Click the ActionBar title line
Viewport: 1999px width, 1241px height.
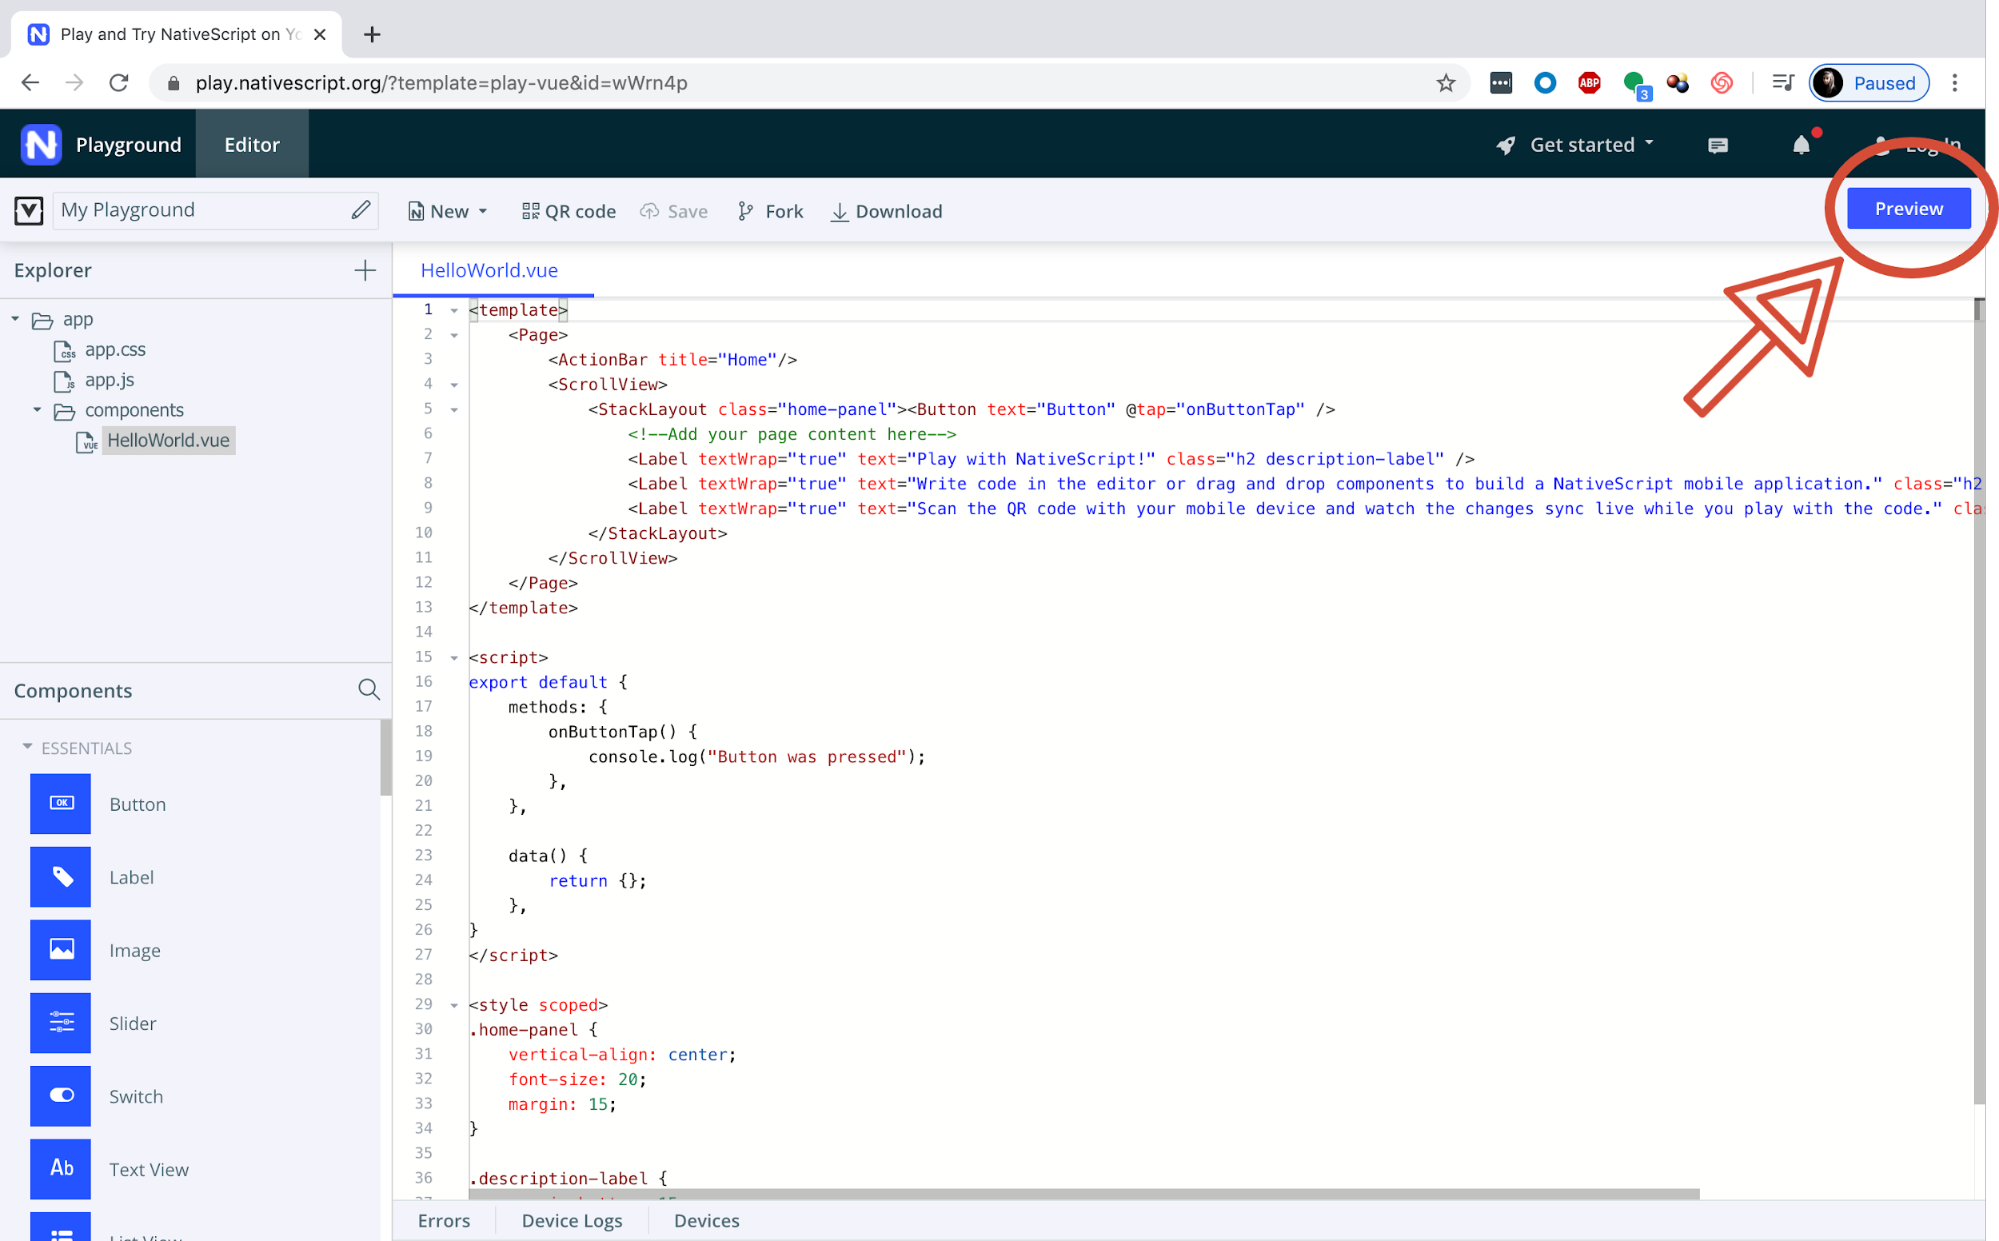[x=672, y=360]
